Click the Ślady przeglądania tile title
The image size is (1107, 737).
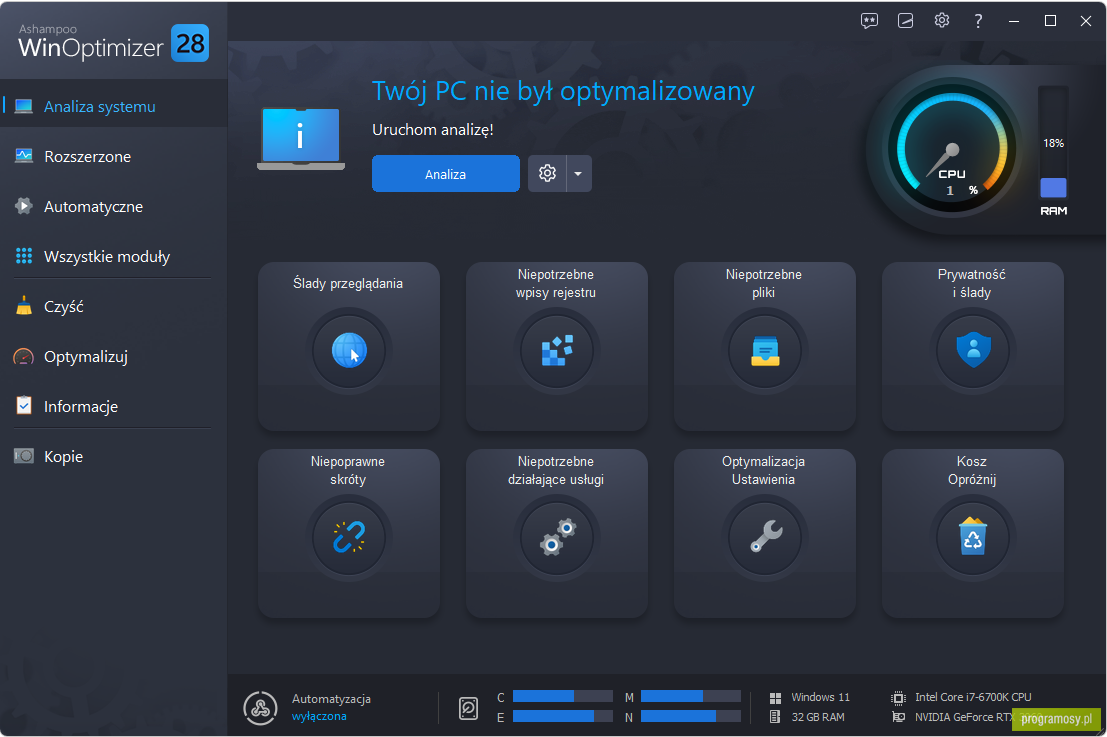348,283
